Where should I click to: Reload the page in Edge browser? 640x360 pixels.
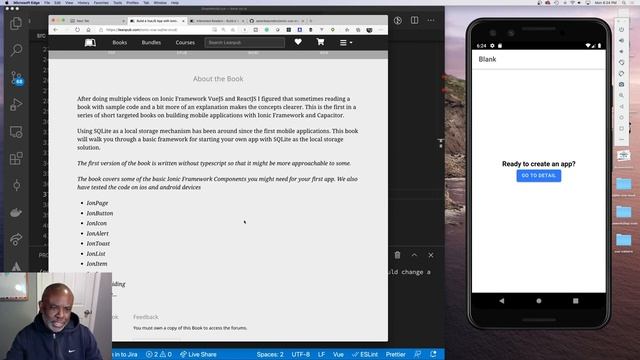[x=77, y=30]
